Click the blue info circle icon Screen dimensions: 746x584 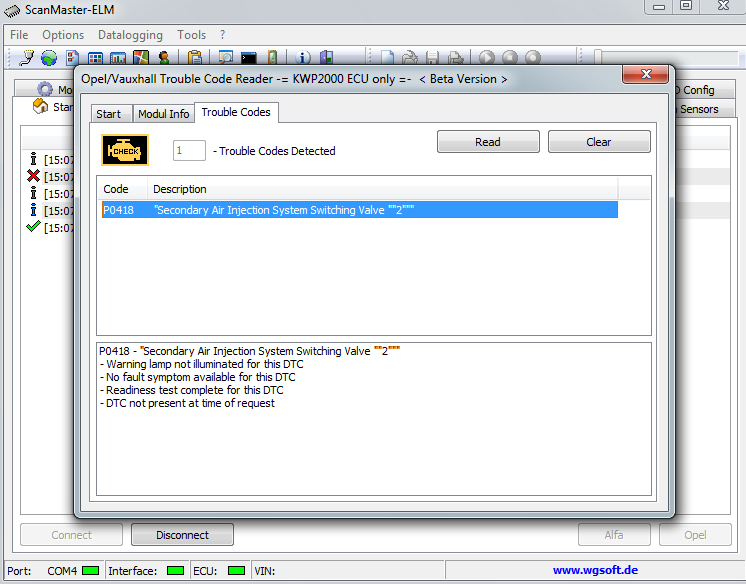point(303,58)
